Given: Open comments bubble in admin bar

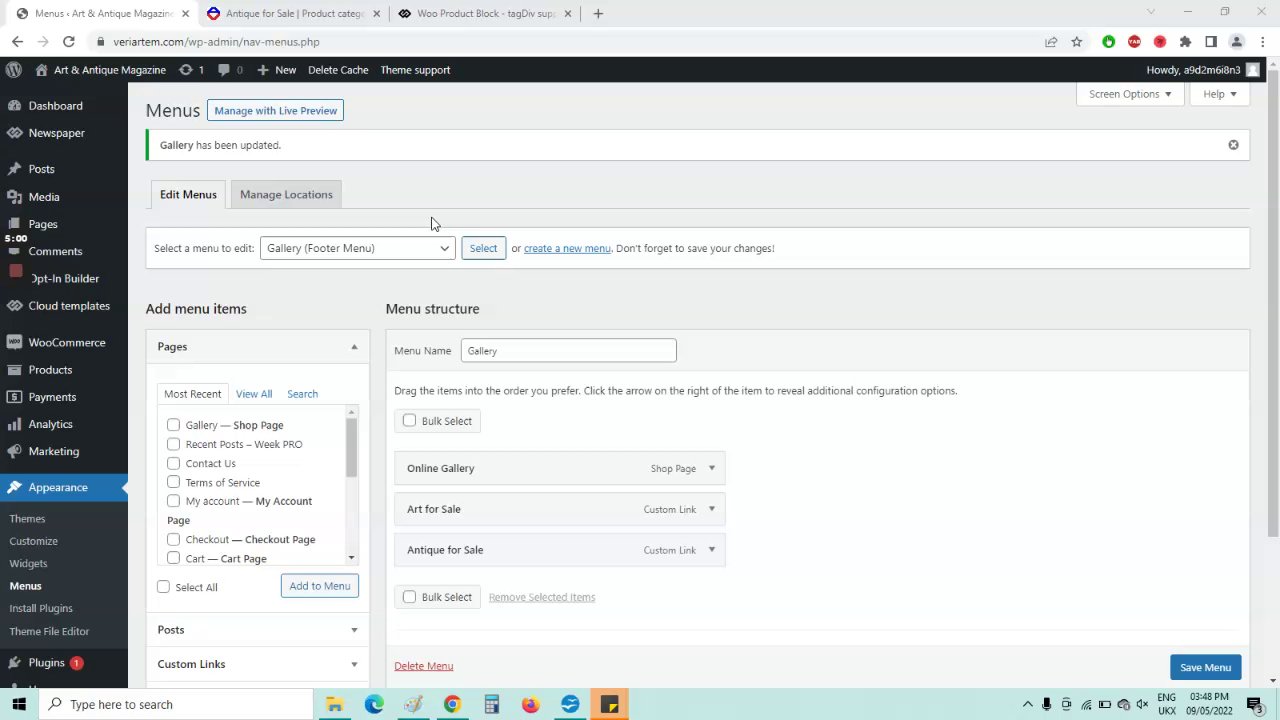Looking at the screenshot, I should pos(224,70).
